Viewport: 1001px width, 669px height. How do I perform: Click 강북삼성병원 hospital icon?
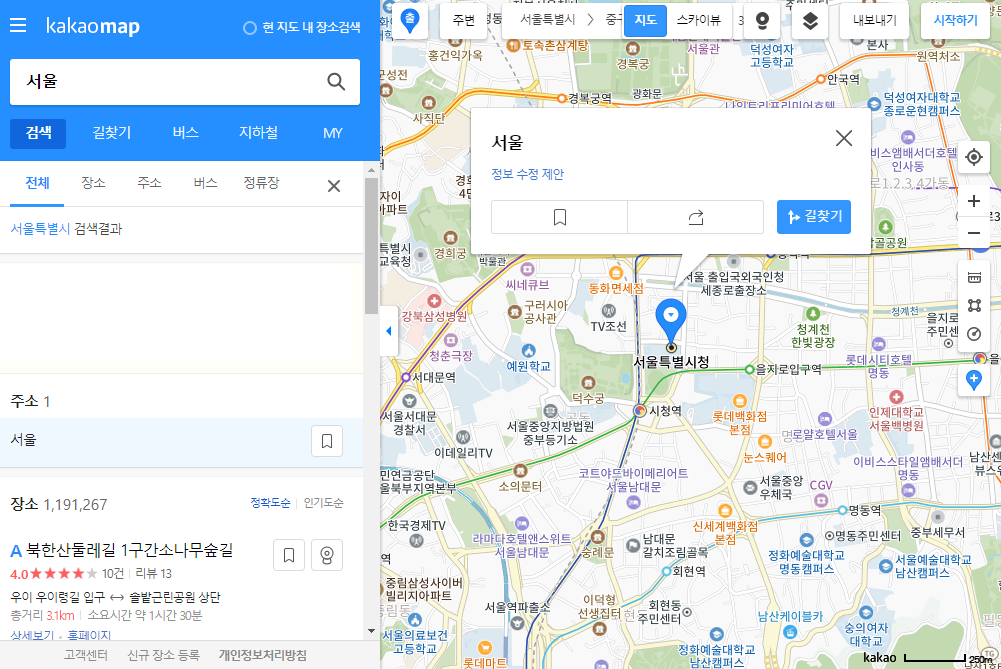click(434, 301)
